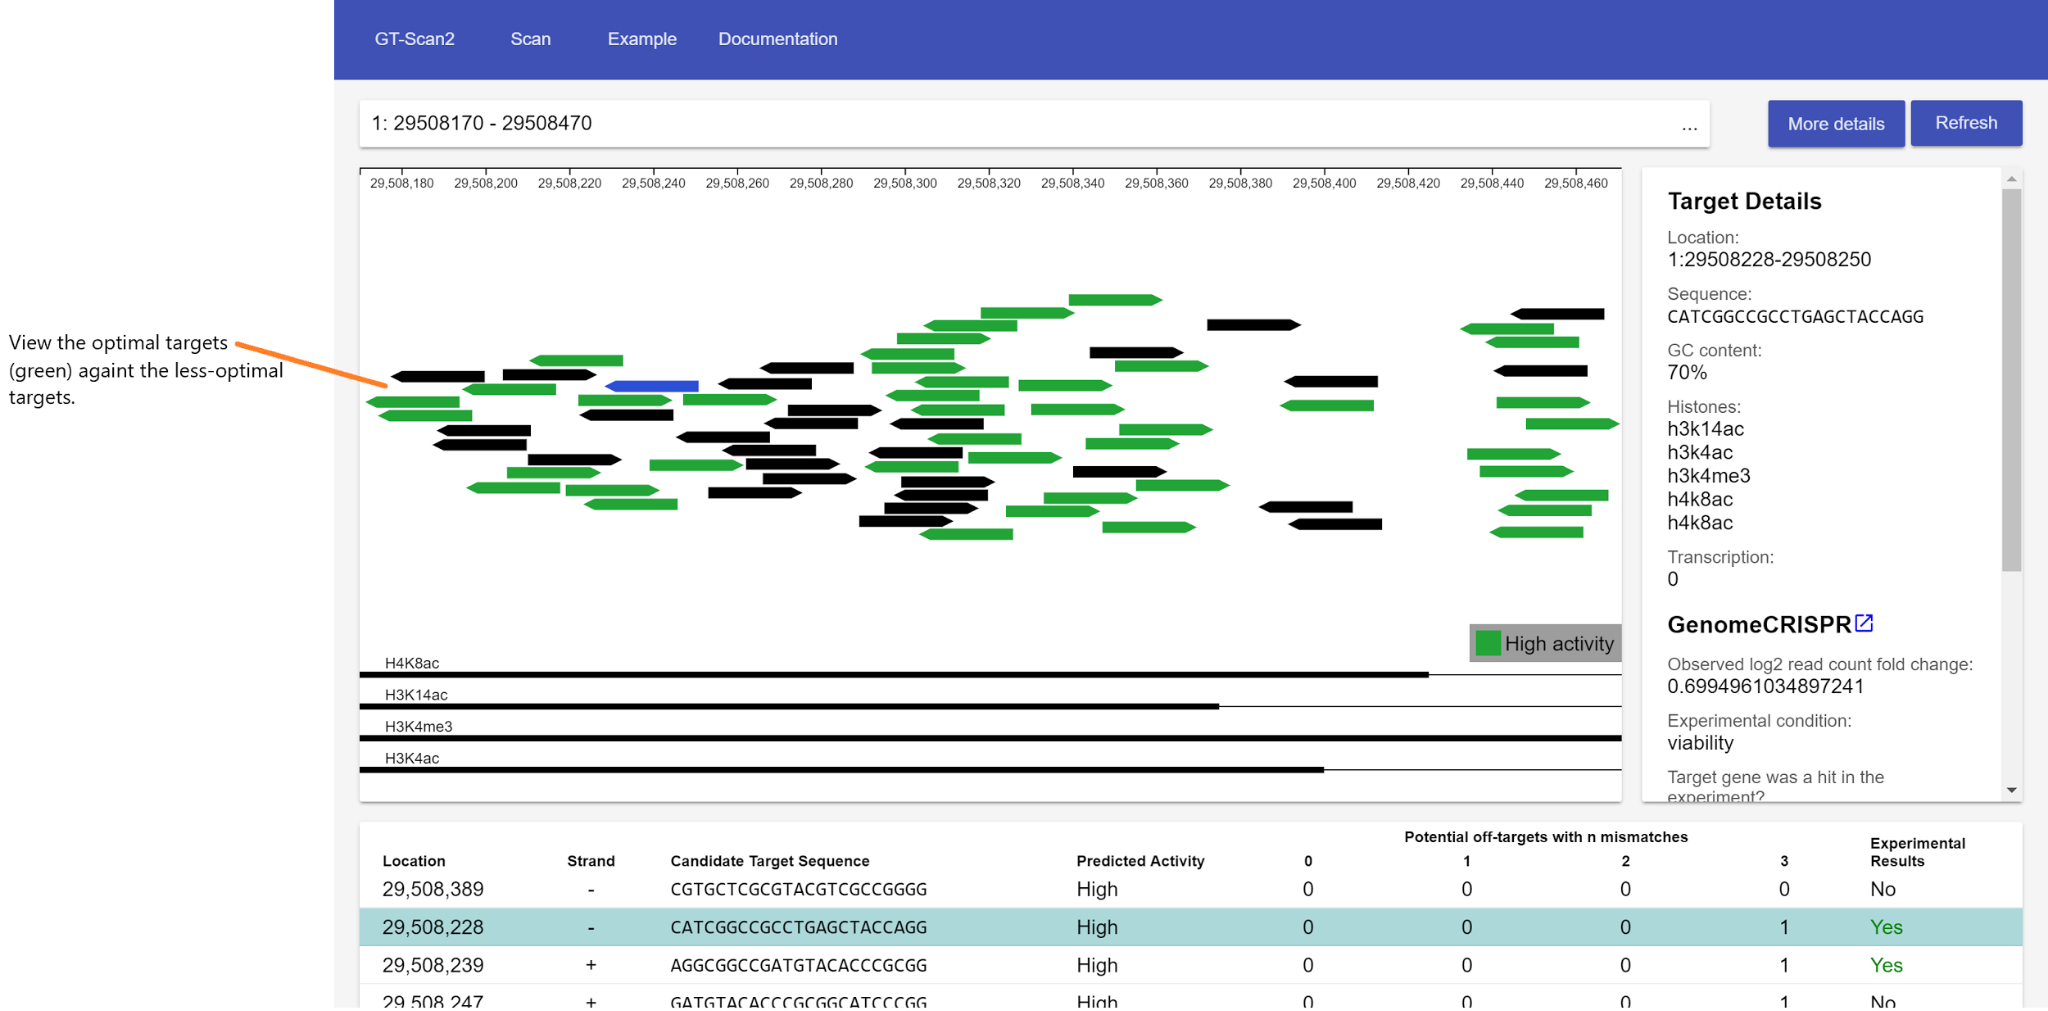Select table row at location 29,508,239

pos(1000,965)
